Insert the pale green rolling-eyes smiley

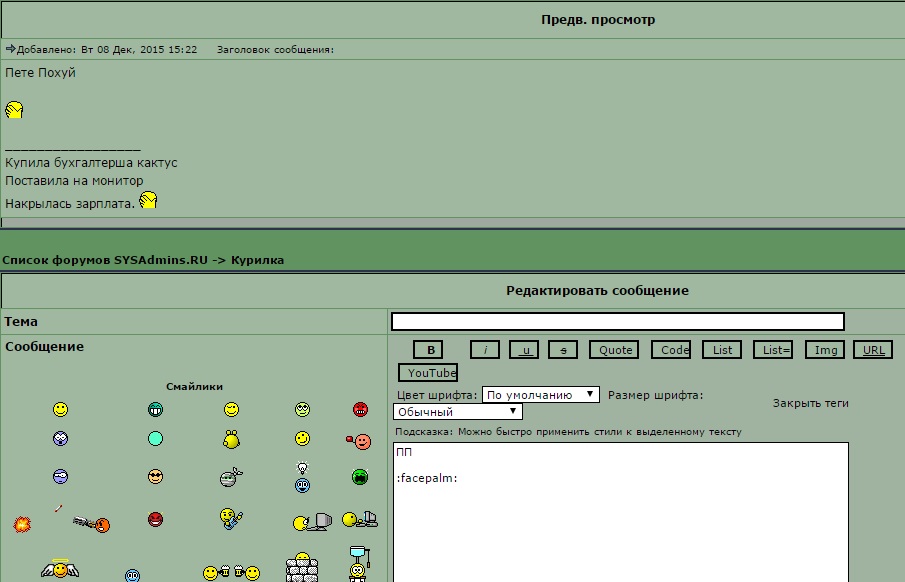[302, 409]
